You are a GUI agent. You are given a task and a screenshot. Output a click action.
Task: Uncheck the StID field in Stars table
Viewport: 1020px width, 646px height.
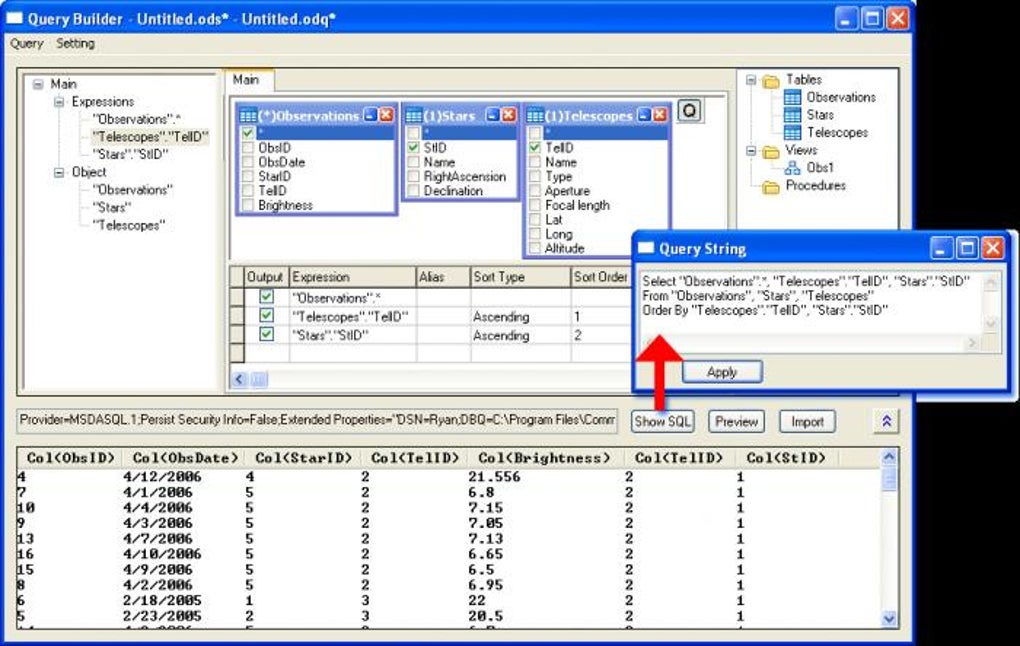tap(413, 148)
